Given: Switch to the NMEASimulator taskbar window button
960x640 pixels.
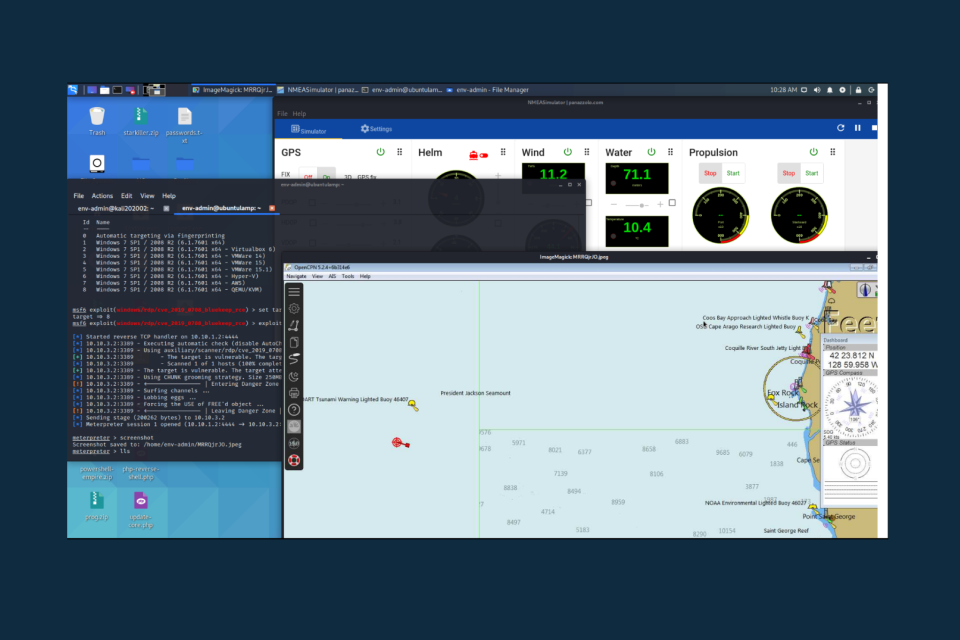Looking at the screenshot, I should 318,90.
